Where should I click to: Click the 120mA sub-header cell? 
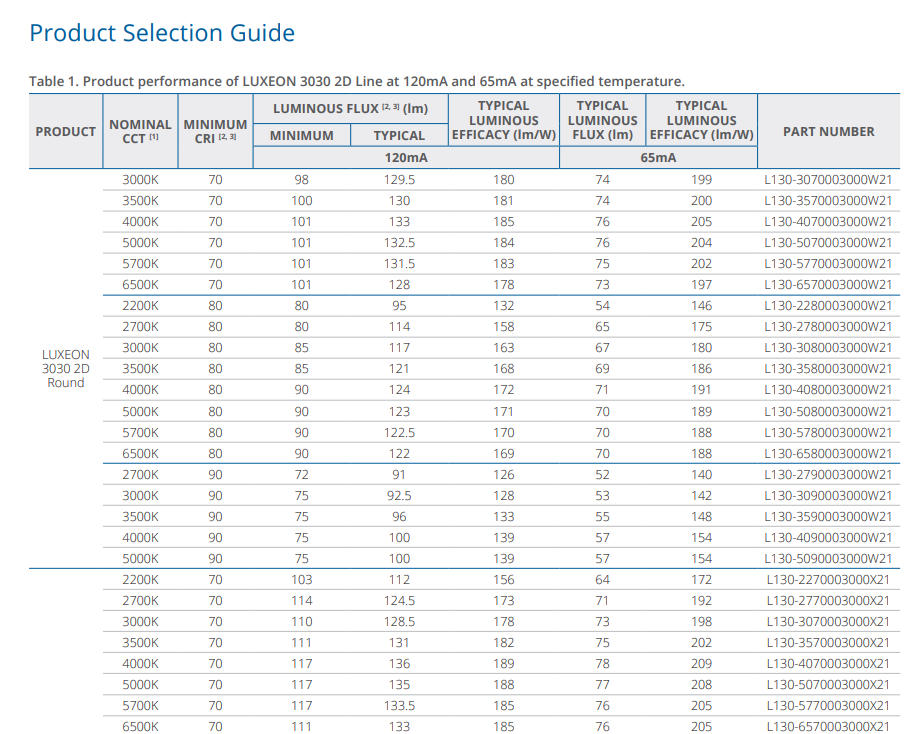pos(405,158)
